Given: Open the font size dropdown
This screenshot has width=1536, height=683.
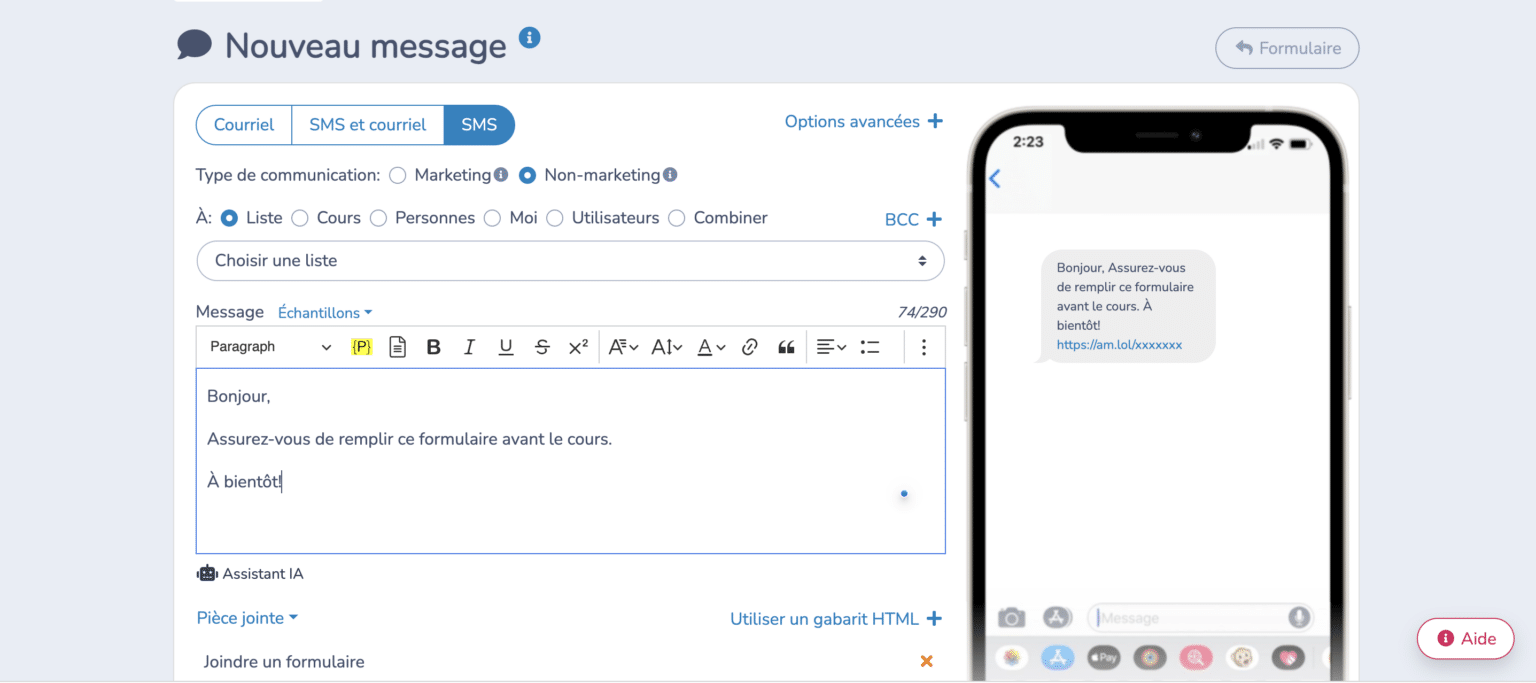Looking at the screenshot, I should point(667,347).
